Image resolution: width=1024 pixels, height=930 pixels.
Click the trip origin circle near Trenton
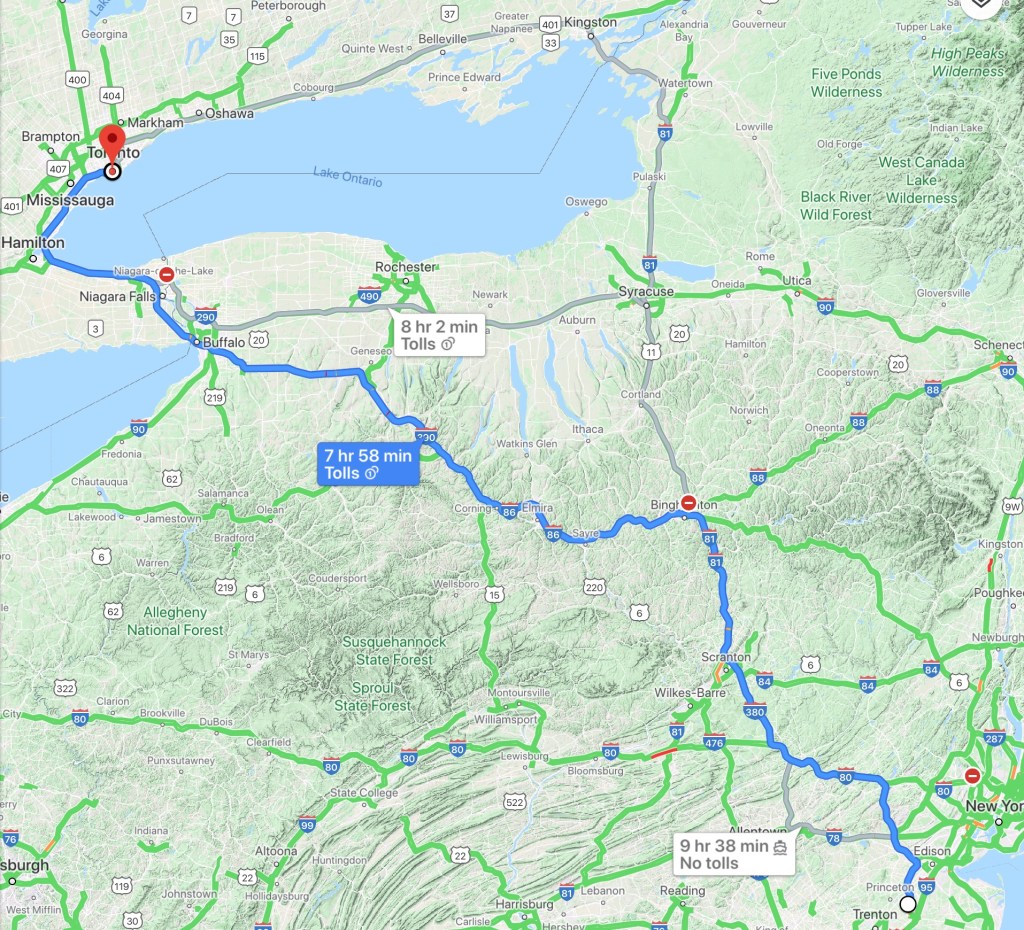(908, 904)
